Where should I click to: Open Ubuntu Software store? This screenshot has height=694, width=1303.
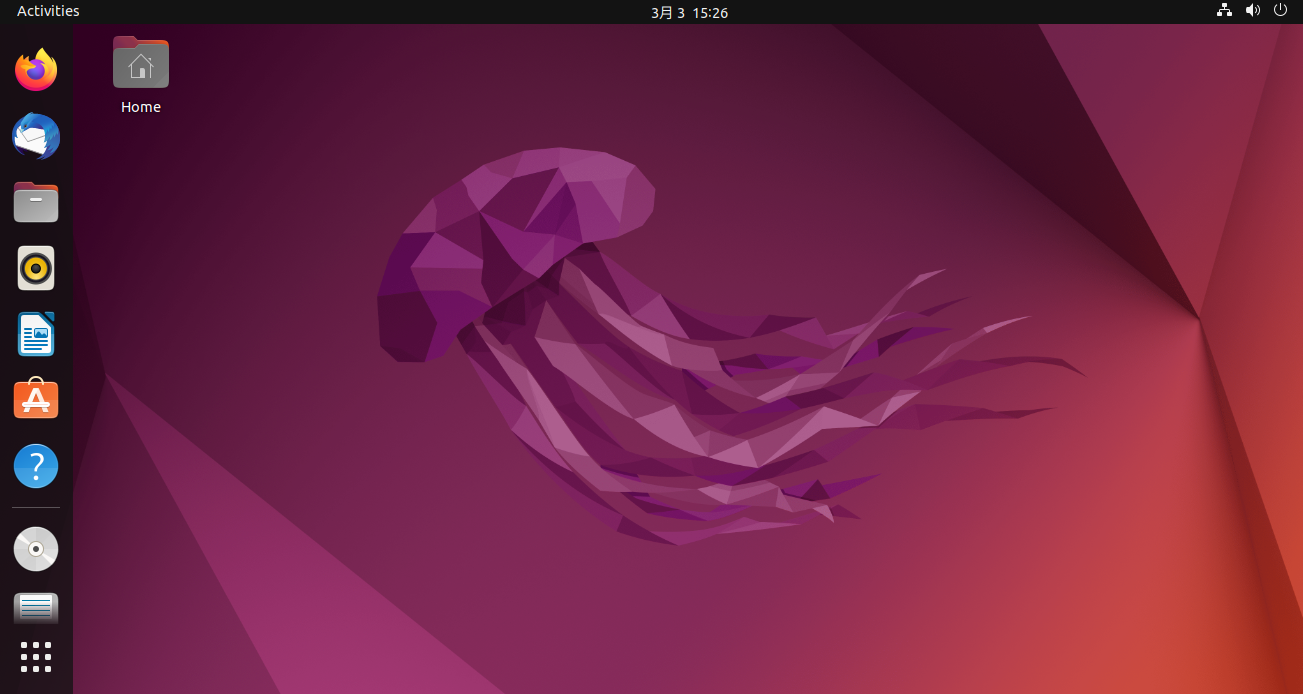pyautogui.click(x=36, y=399)
